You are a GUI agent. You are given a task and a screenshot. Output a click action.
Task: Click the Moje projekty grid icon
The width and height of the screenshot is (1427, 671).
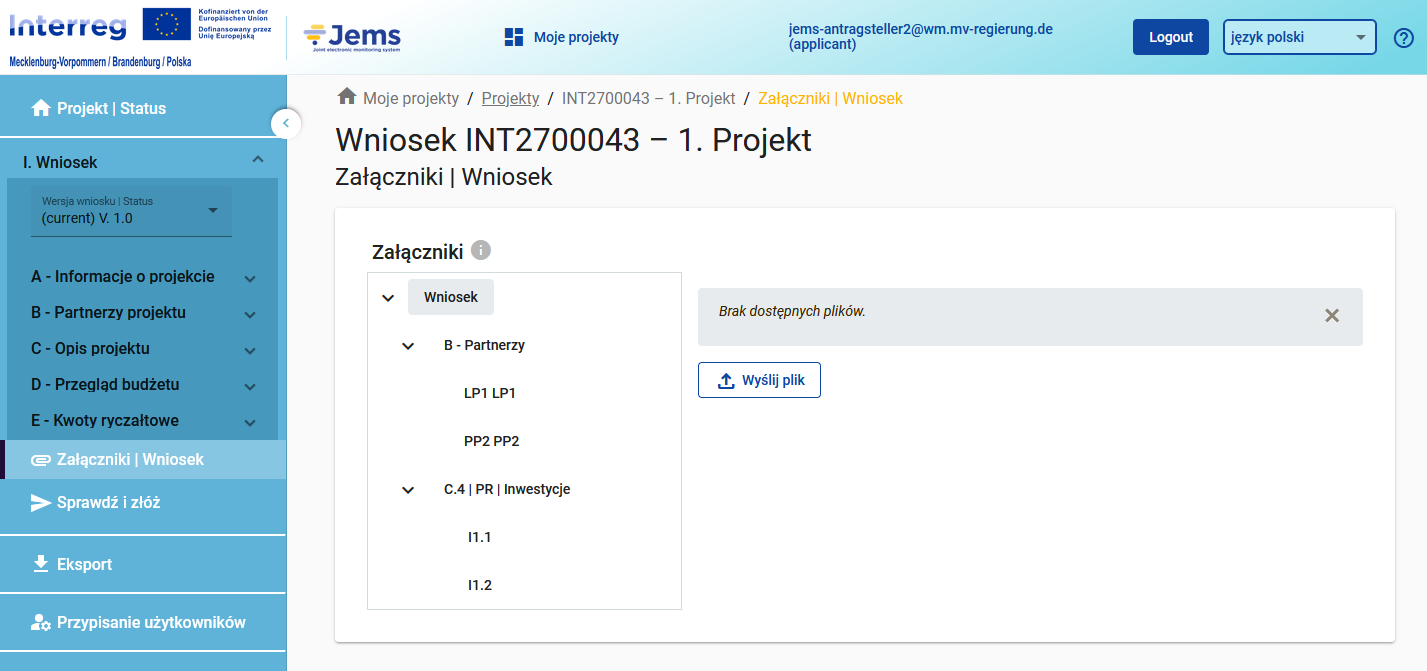514,37
